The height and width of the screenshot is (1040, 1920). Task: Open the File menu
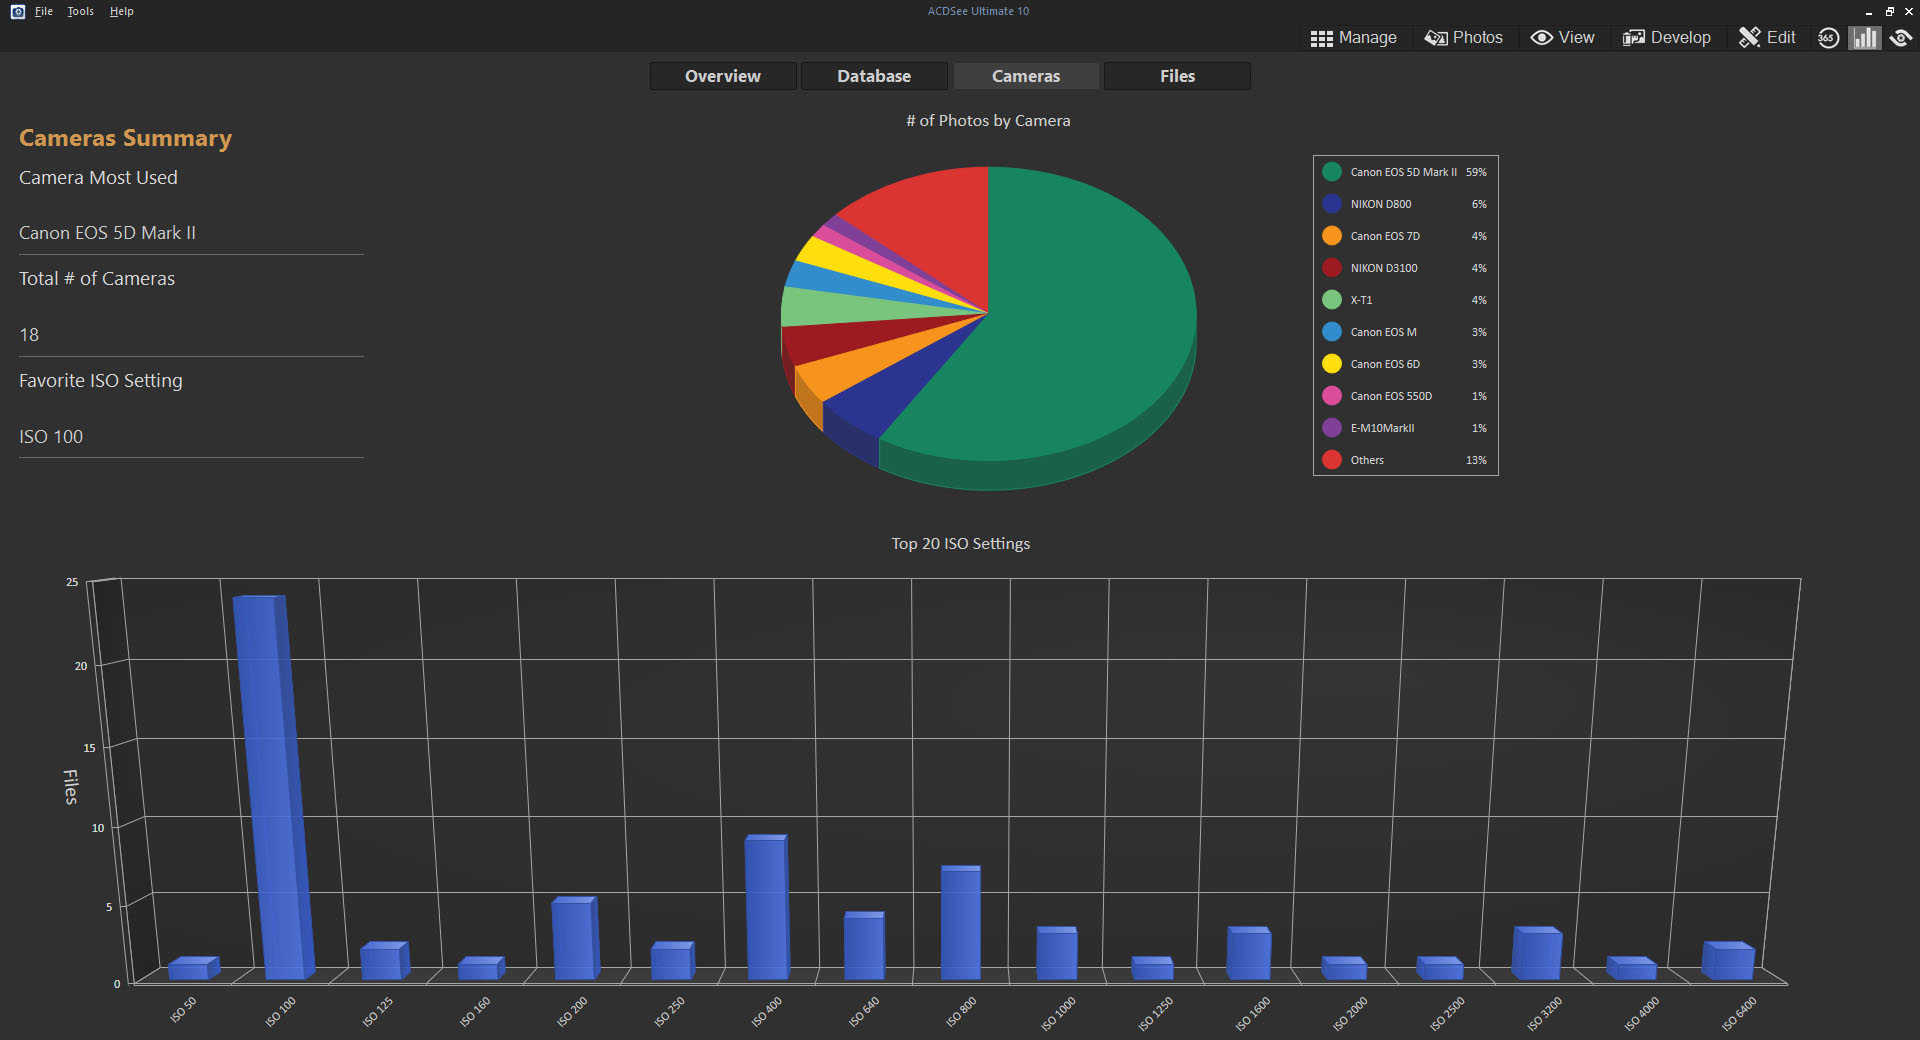point(44,11)
